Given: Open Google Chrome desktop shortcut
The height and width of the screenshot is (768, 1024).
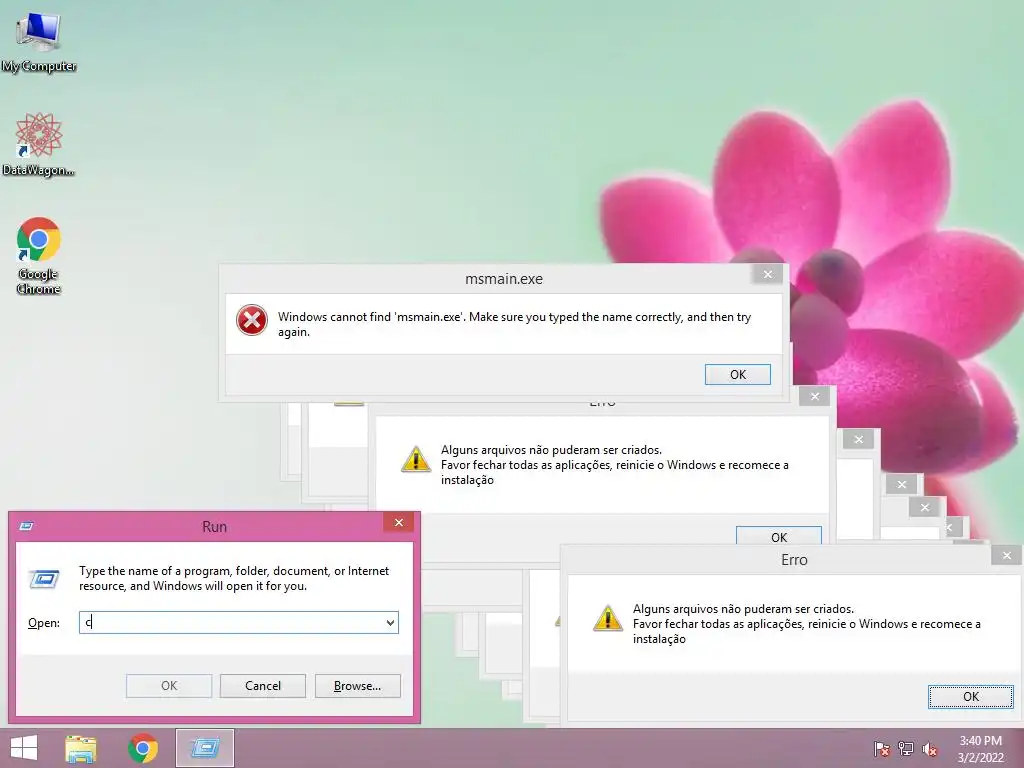Looking at the screenshot, I should coord(39,255).
